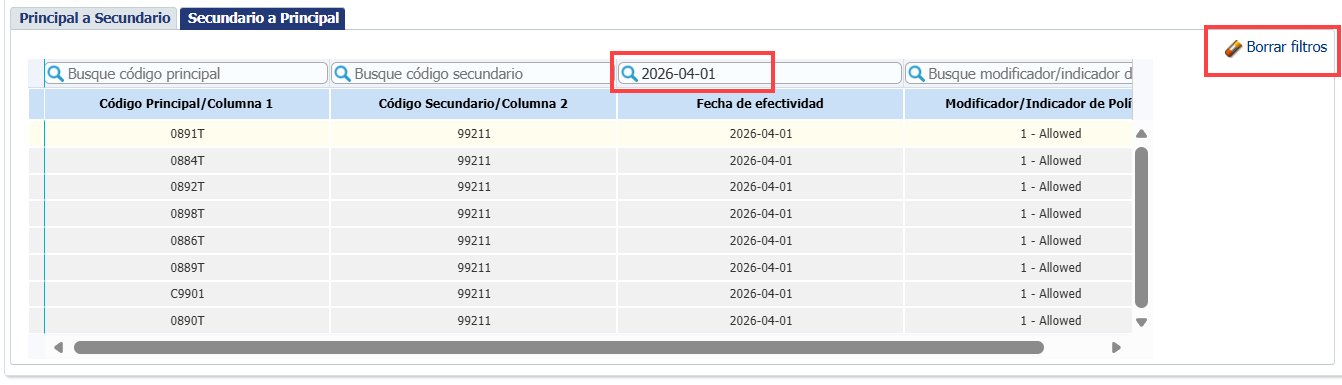This screenshot has height=385, width=1342.
Task: Click magnifier icon in modificador filter
Action: [917, 73]
